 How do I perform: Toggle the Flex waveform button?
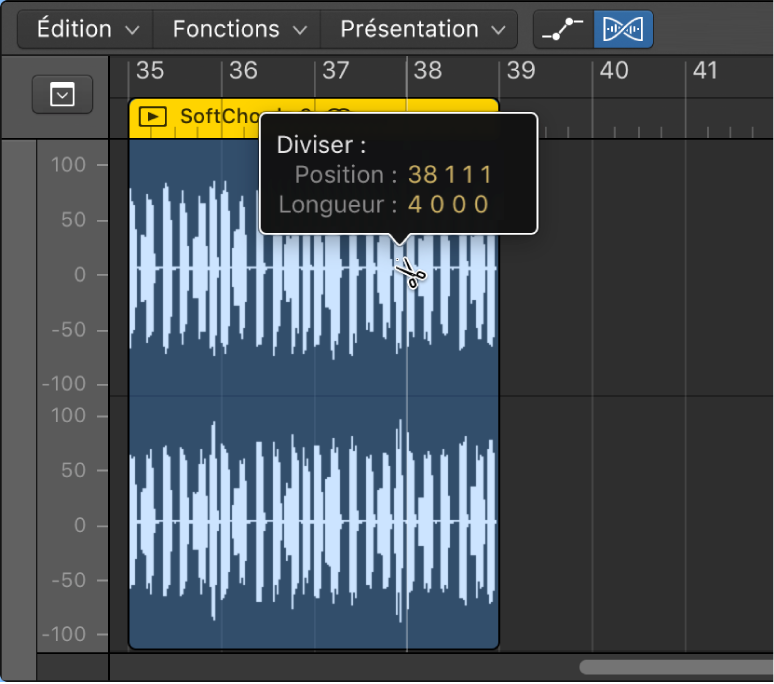(623, 30)
